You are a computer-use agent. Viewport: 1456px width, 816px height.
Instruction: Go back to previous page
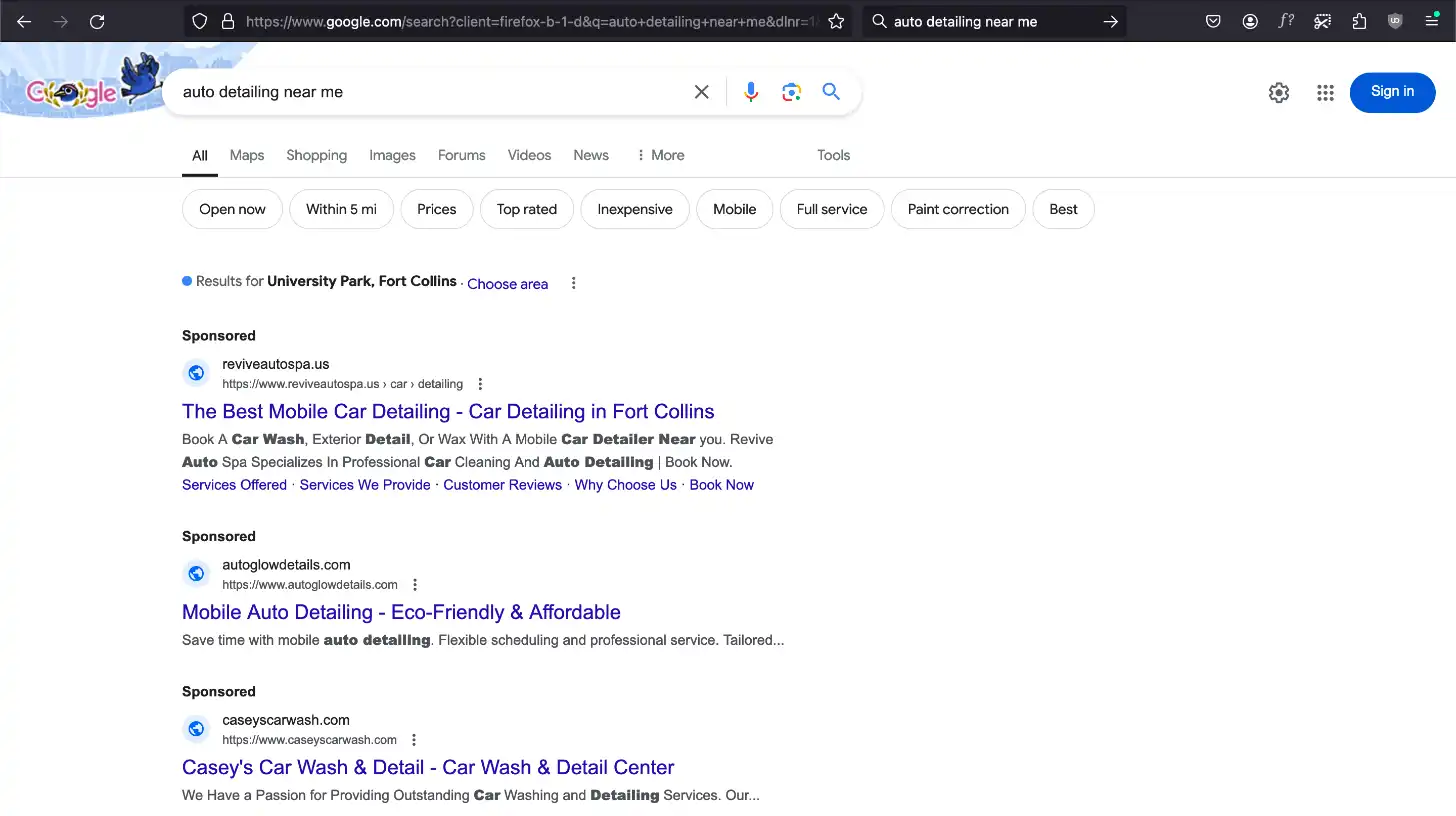(x=24, y=21)
